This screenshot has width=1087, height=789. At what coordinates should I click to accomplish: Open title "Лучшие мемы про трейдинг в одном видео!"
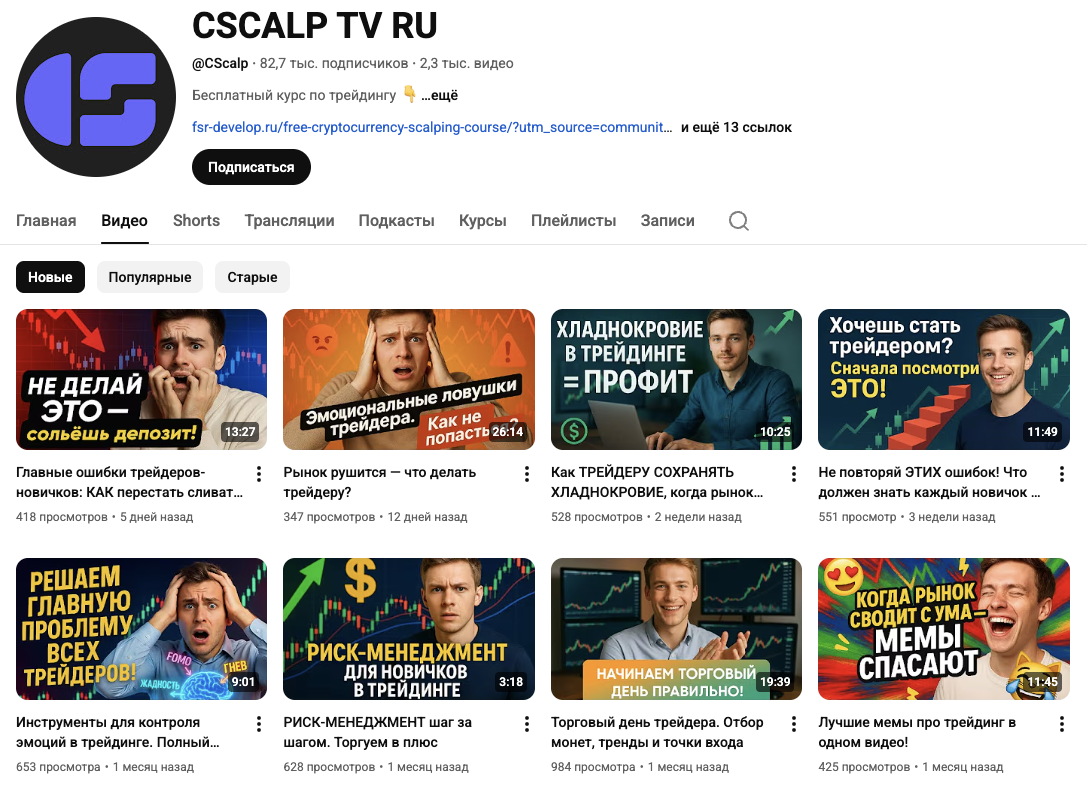tap(917, 732)
